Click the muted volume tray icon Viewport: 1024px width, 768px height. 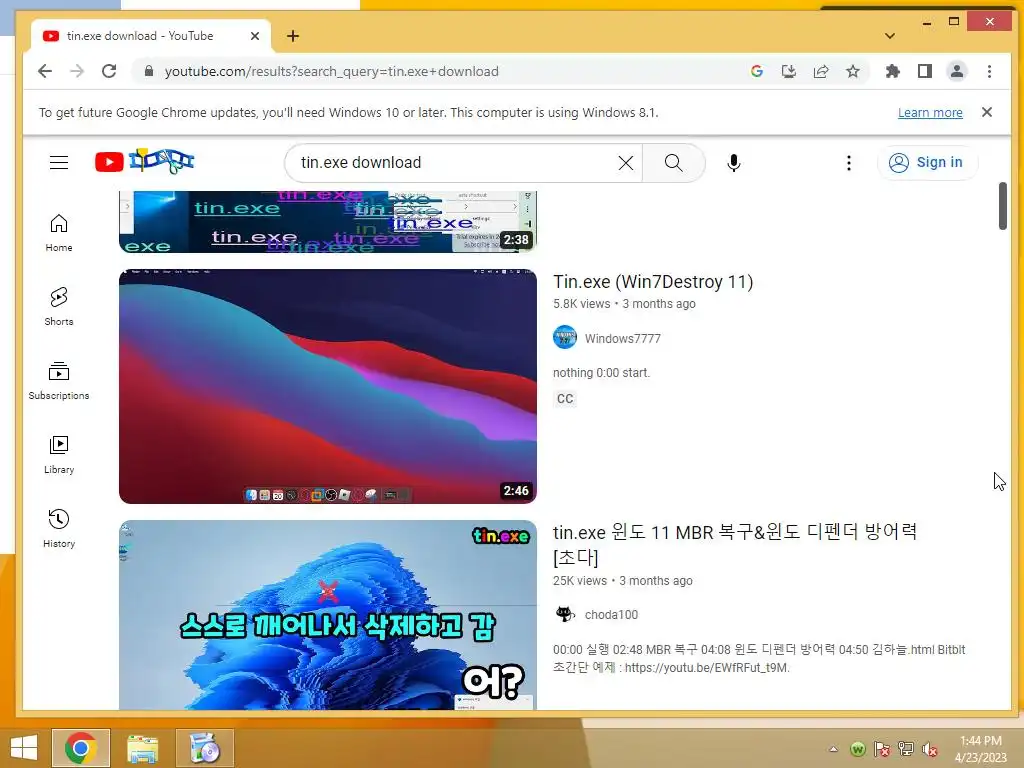coord(930,749)
